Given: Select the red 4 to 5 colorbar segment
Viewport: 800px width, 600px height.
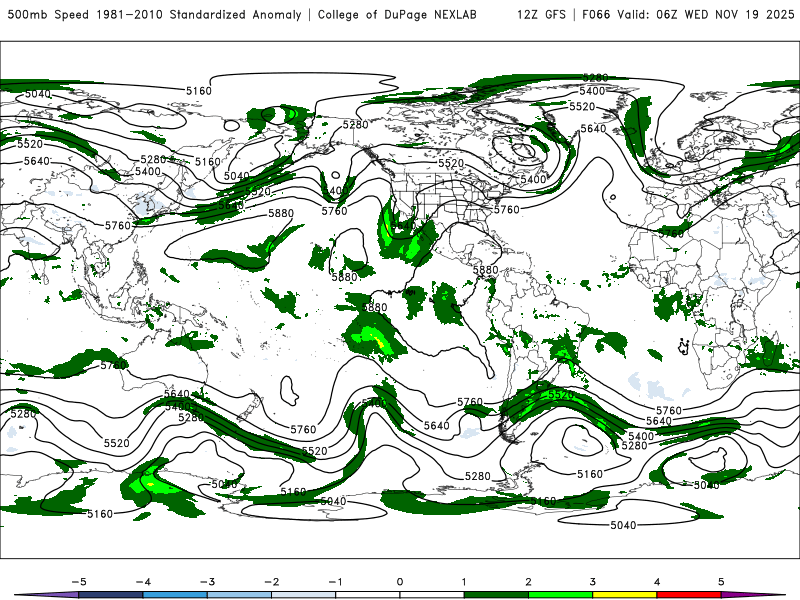Looking at the screenshot, I should [x=689, y=595].
